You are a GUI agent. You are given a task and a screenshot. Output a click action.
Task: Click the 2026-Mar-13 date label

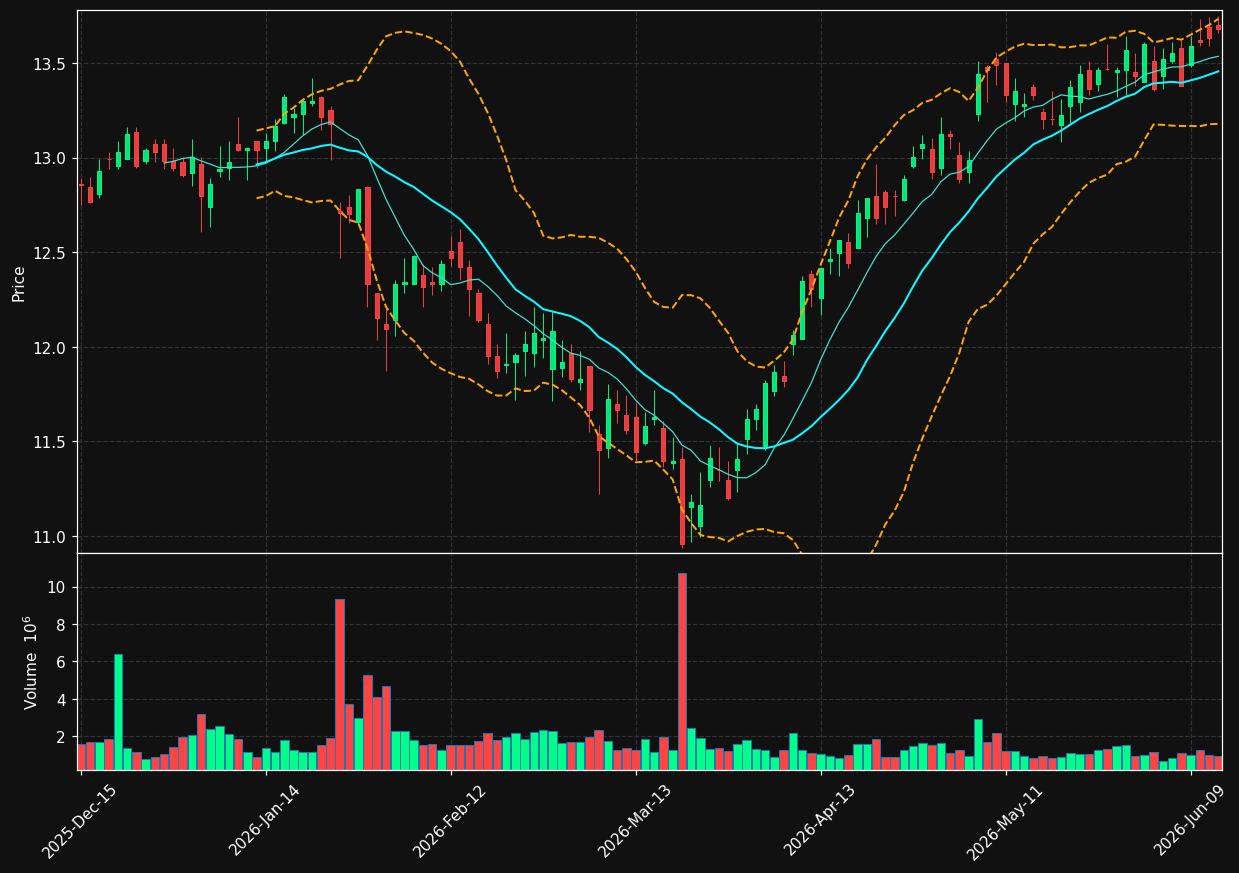[x=635, y=821]
